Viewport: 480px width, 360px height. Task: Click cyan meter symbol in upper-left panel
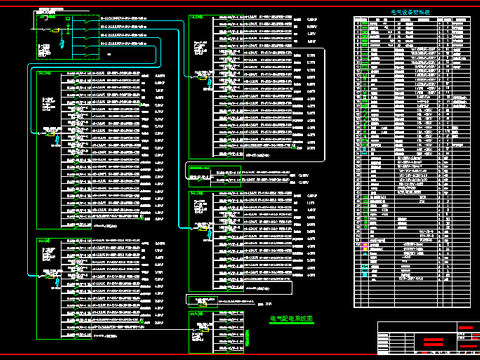point(57,139)
